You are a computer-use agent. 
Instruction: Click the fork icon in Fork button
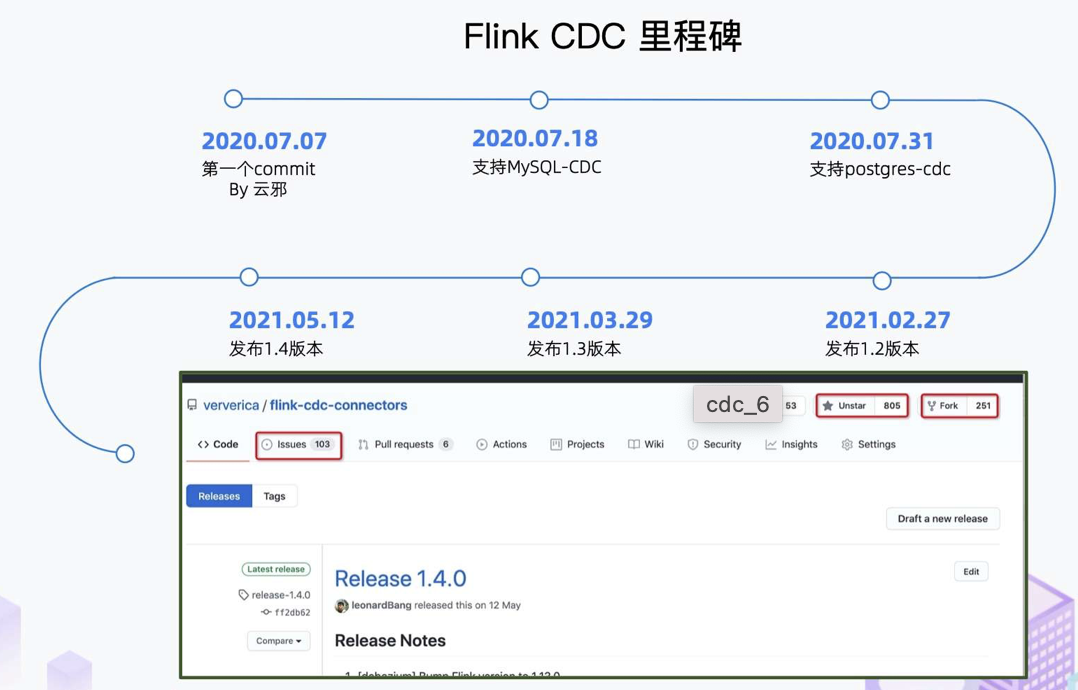tap(932, 405)
